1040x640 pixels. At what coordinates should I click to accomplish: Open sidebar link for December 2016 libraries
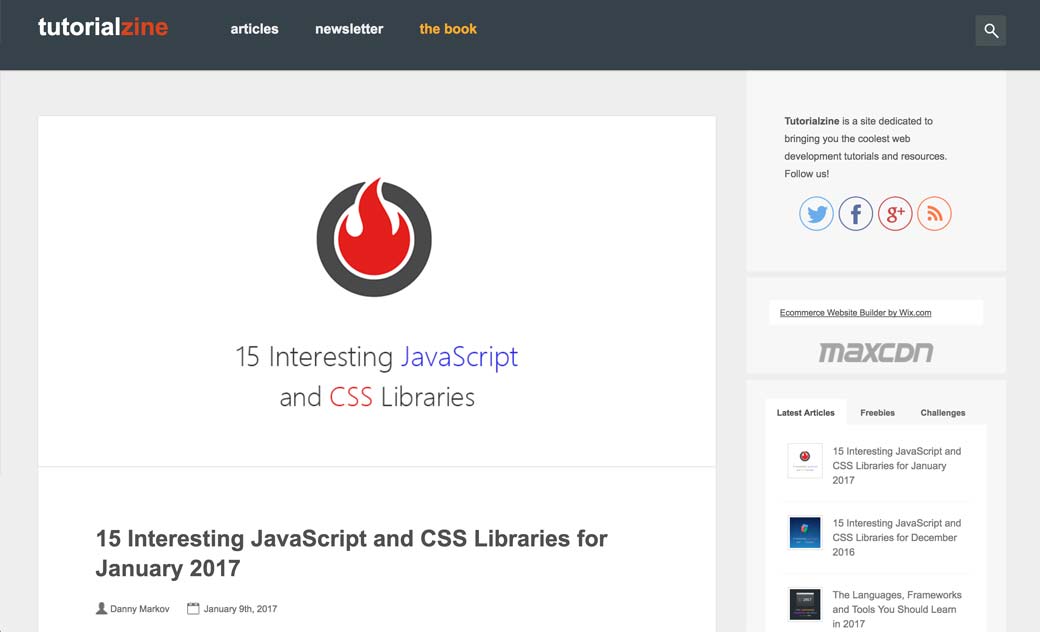(896, 537)
